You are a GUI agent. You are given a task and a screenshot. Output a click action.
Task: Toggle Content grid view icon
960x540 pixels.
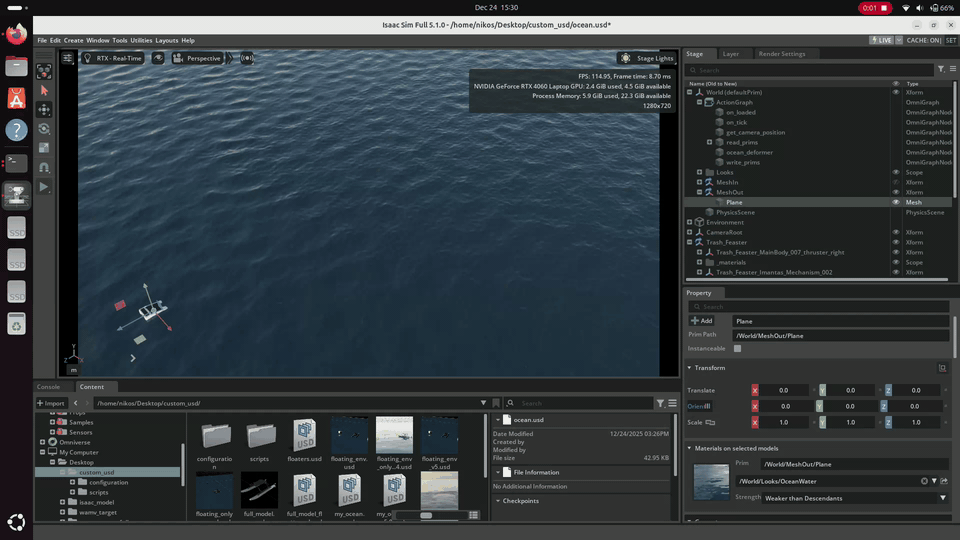(473, 516)
